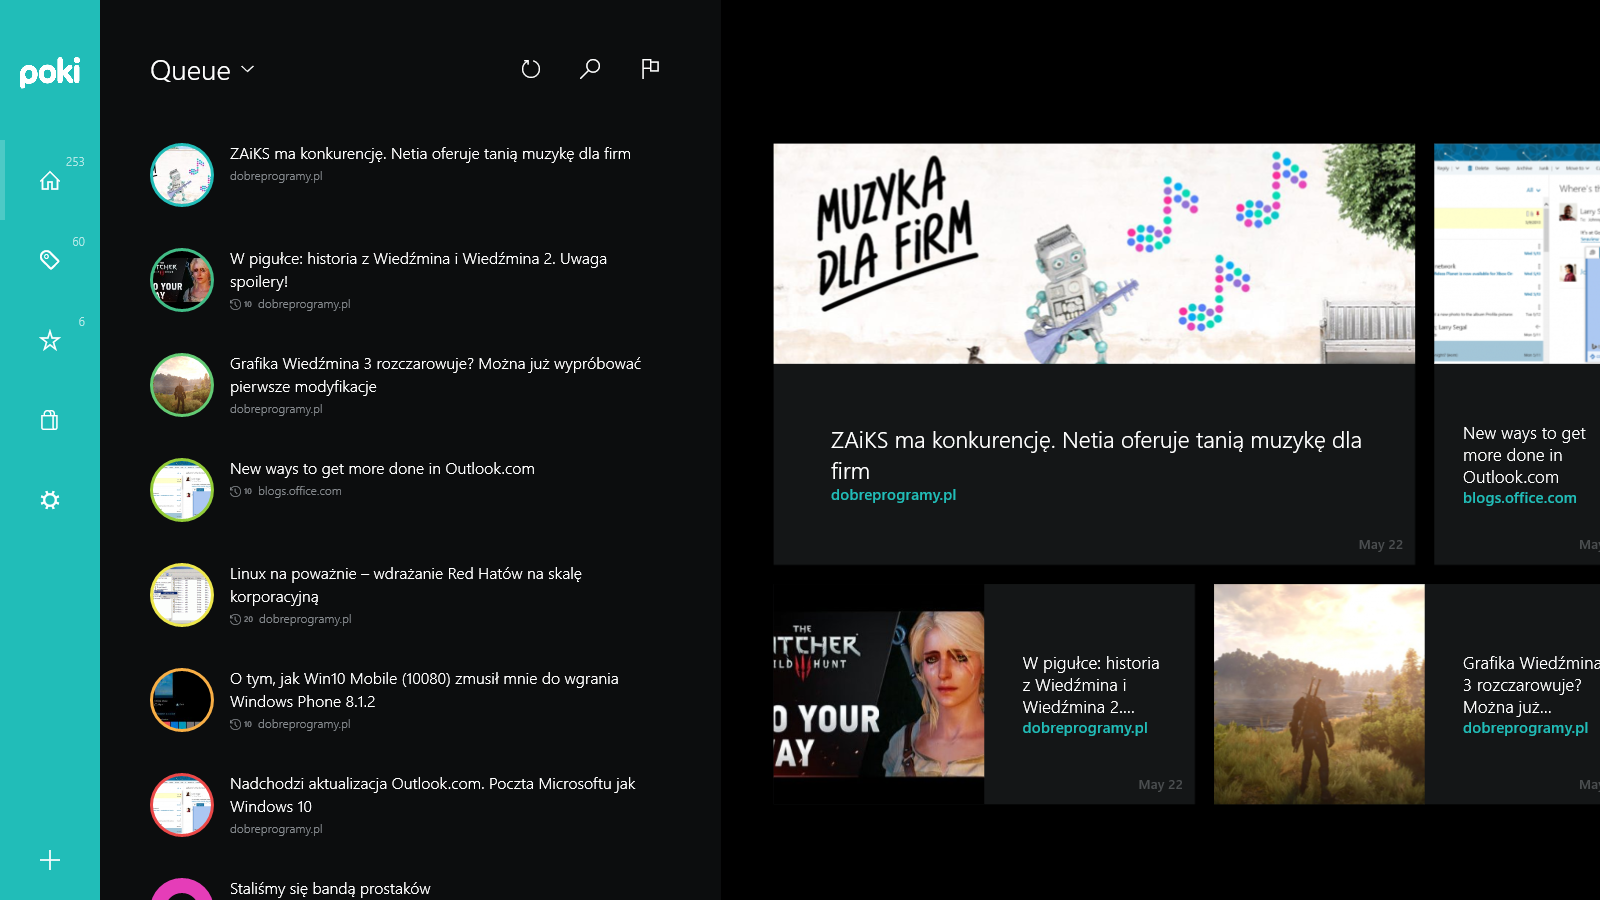This screenshot has height=900, width=1600.
Task: Click the flag icon in header
Action: pyautogui.click(x=650, y=68)
